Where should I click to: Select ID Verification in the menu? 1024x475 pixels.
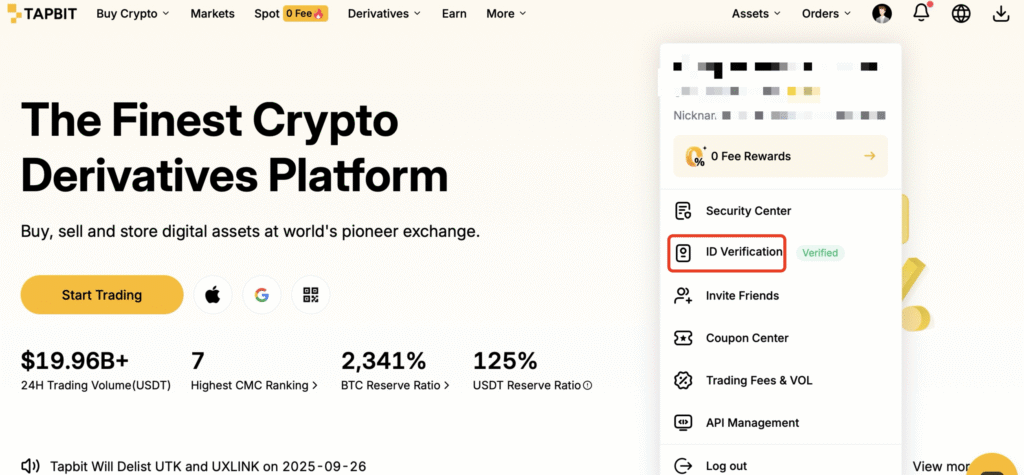point(743,252)
